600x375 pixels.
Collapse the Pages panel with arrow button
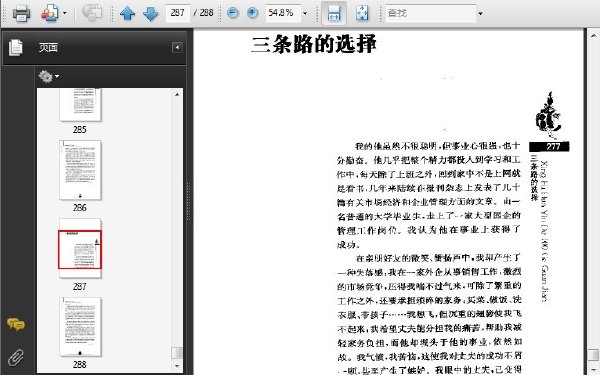pos(177,47)
